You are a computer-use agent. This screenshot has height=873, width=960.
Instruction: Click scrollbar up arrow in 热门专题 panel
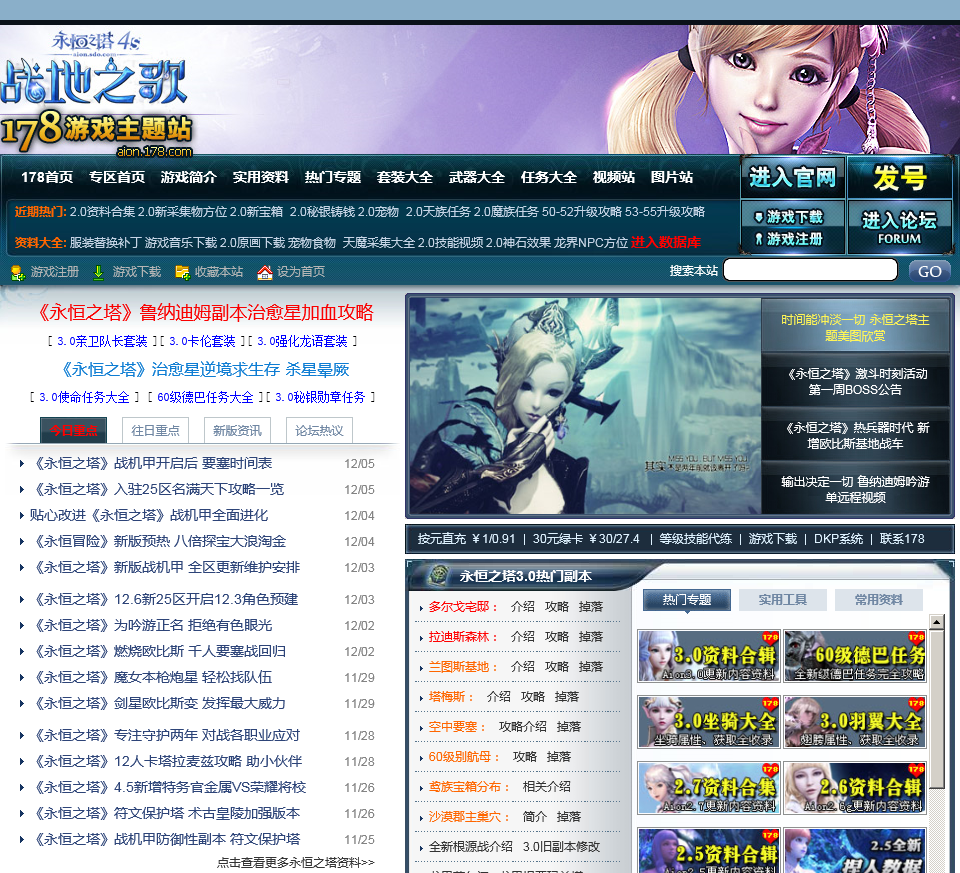pyautogui.click(x=937, y=623)
